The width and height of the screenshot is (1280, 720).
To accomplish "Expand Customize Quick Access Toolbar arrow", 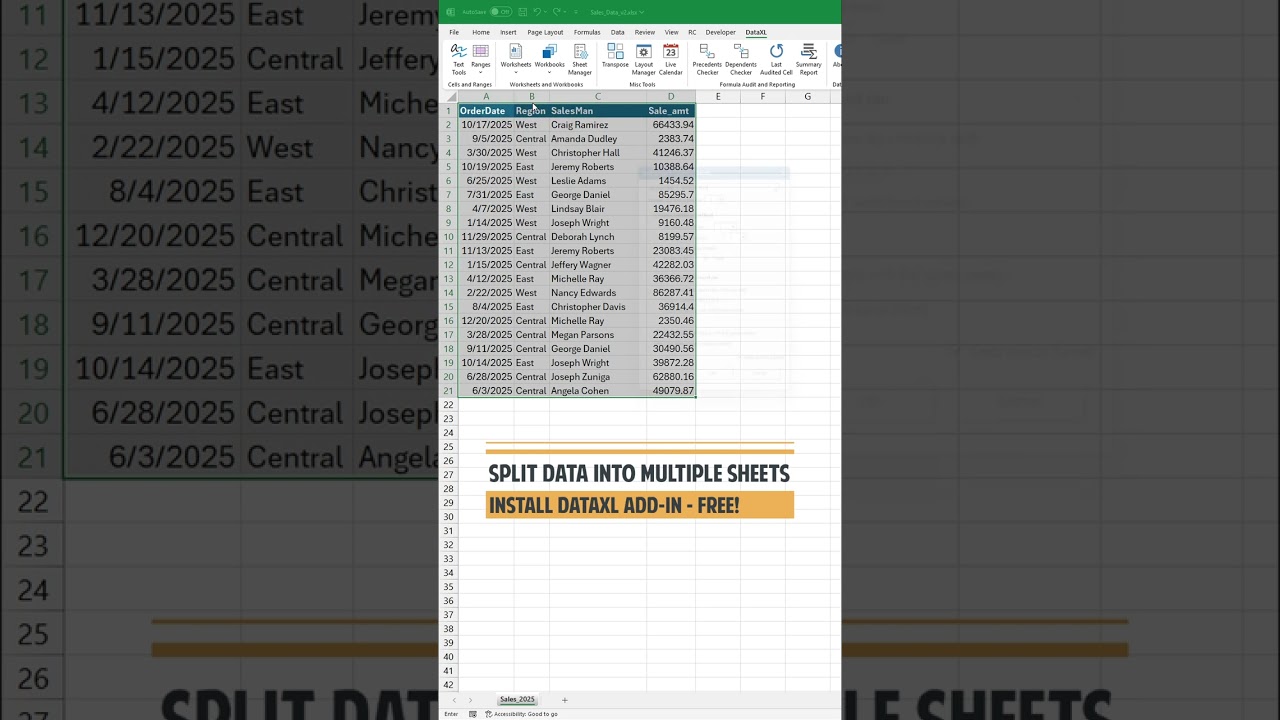I will 576,12.
